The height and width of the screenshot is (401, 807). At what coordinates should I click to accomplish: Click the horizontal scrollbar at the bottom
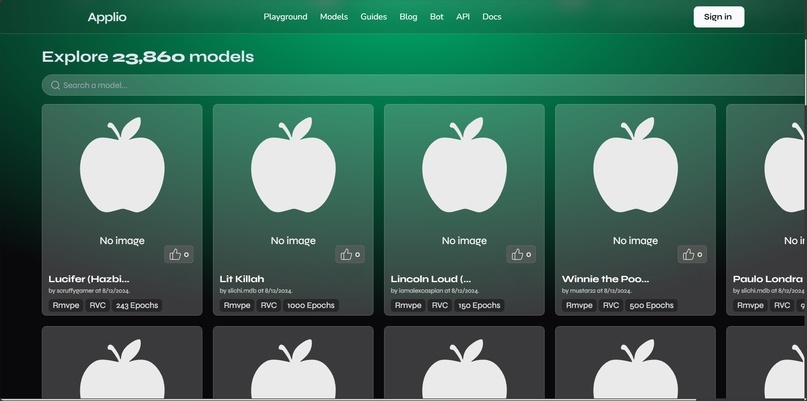tap(348, 399)
